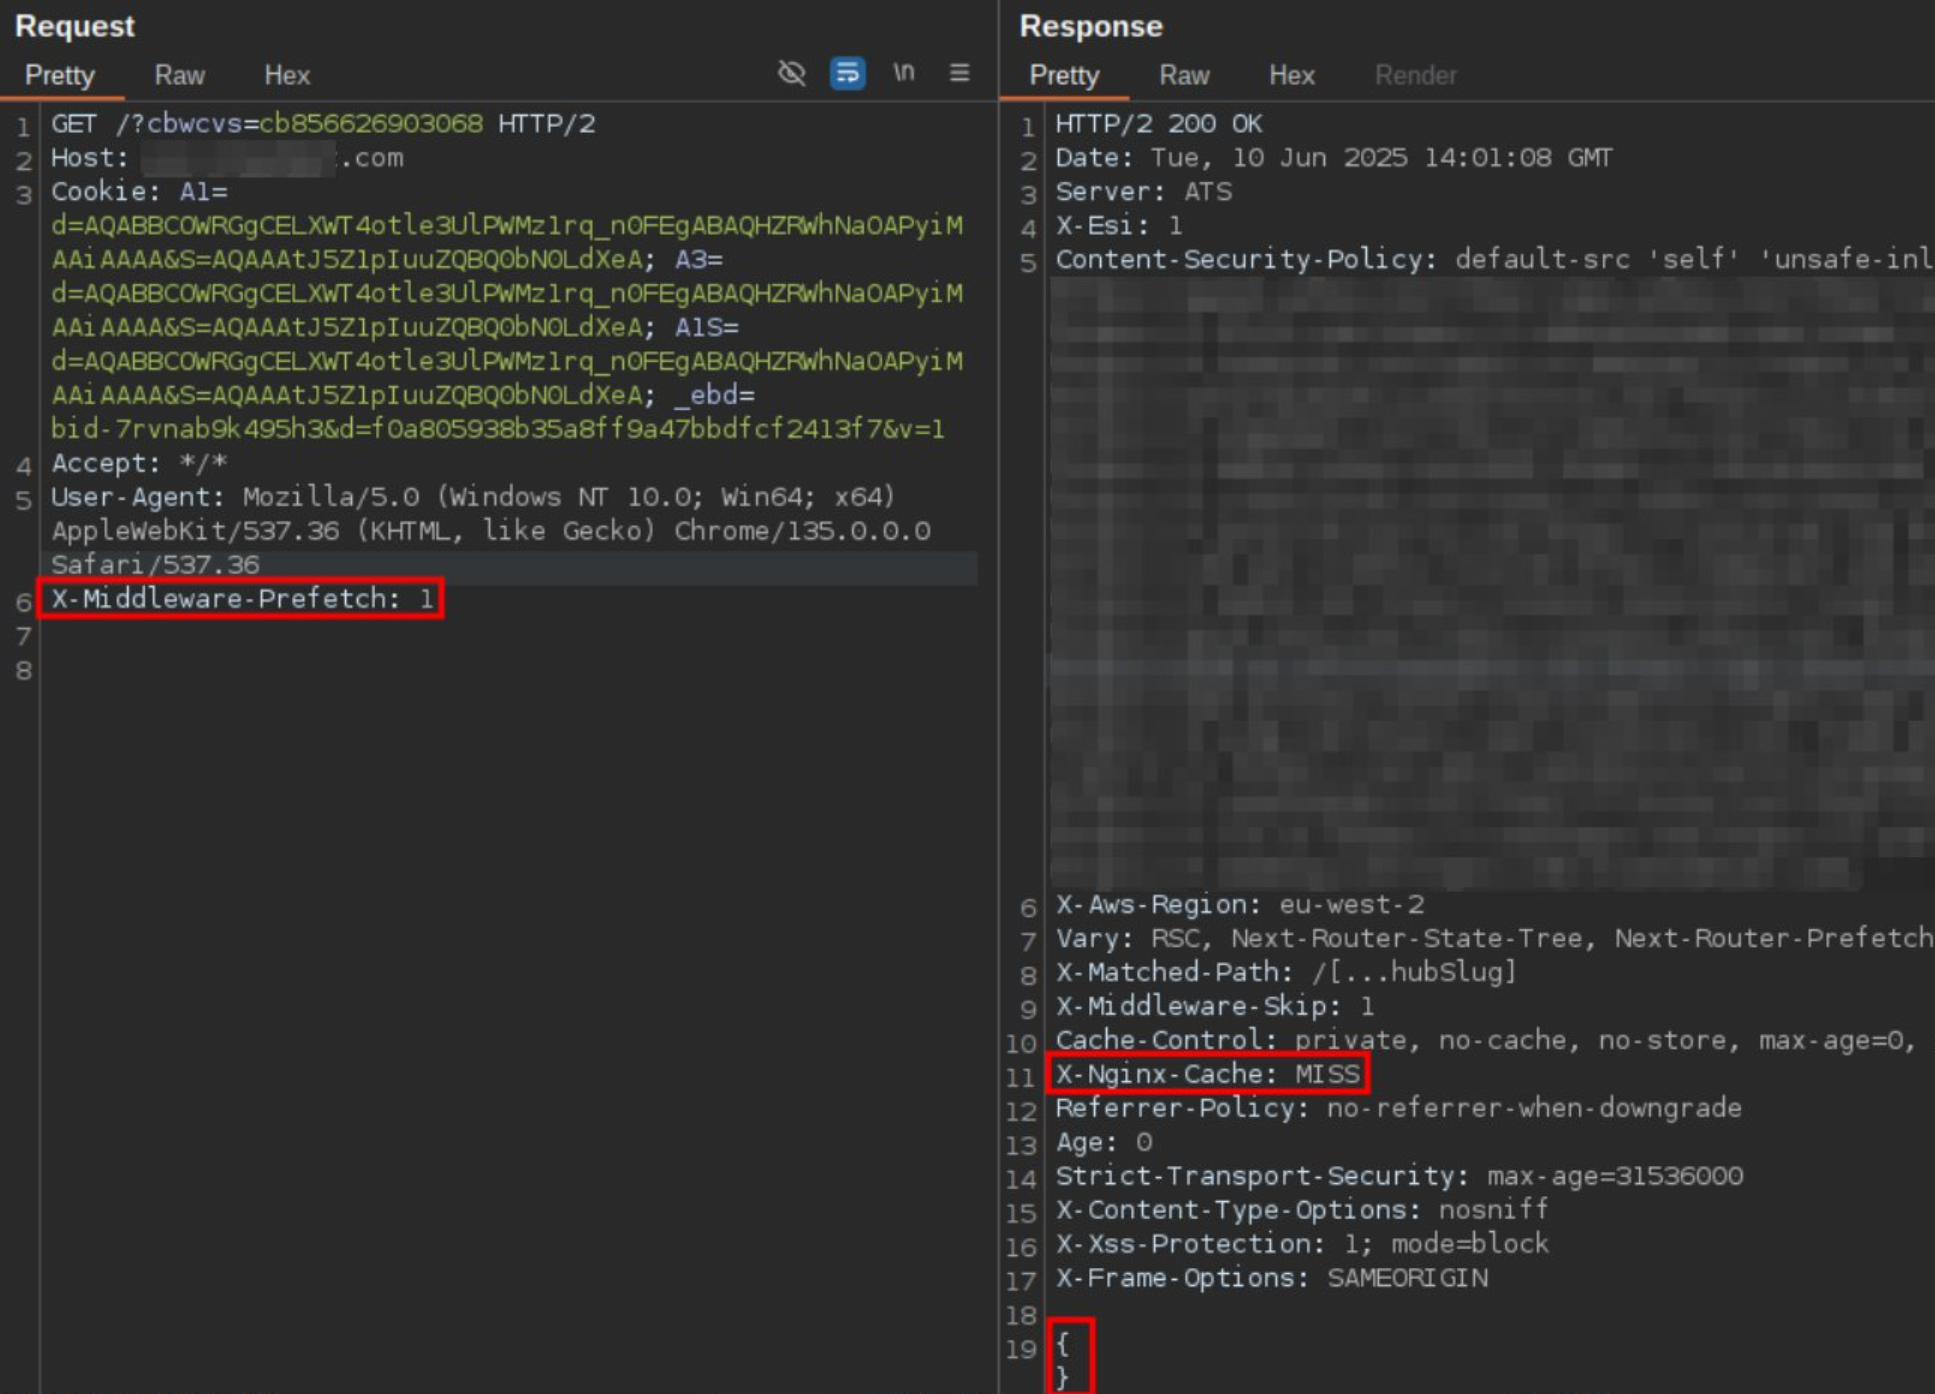Screen dimensions: 1935x1394
Task: Toggle the word wrap icon in Request
Action: point(847,73)
